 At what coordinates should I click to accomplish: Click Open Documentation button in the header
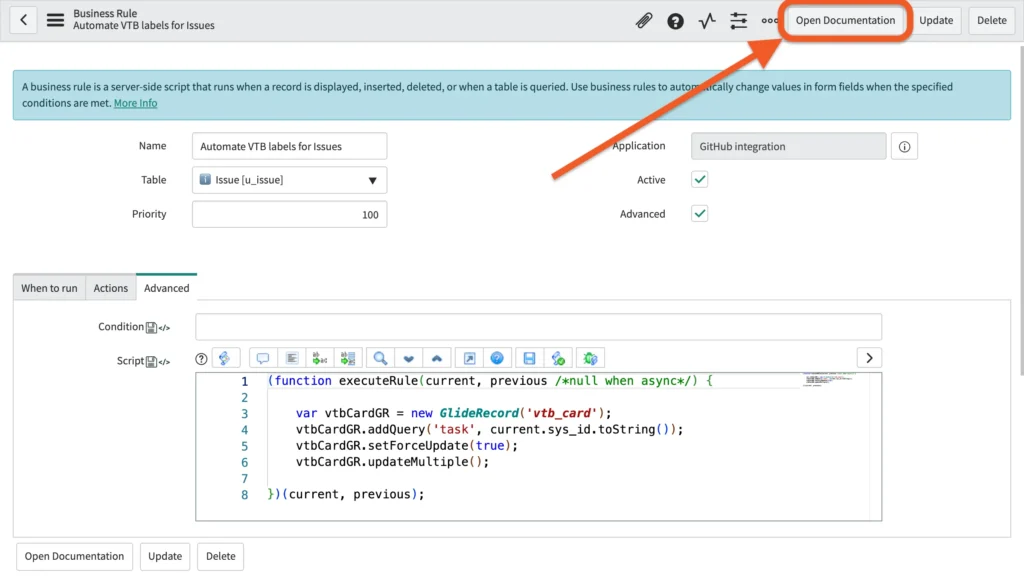click(845, 20)
